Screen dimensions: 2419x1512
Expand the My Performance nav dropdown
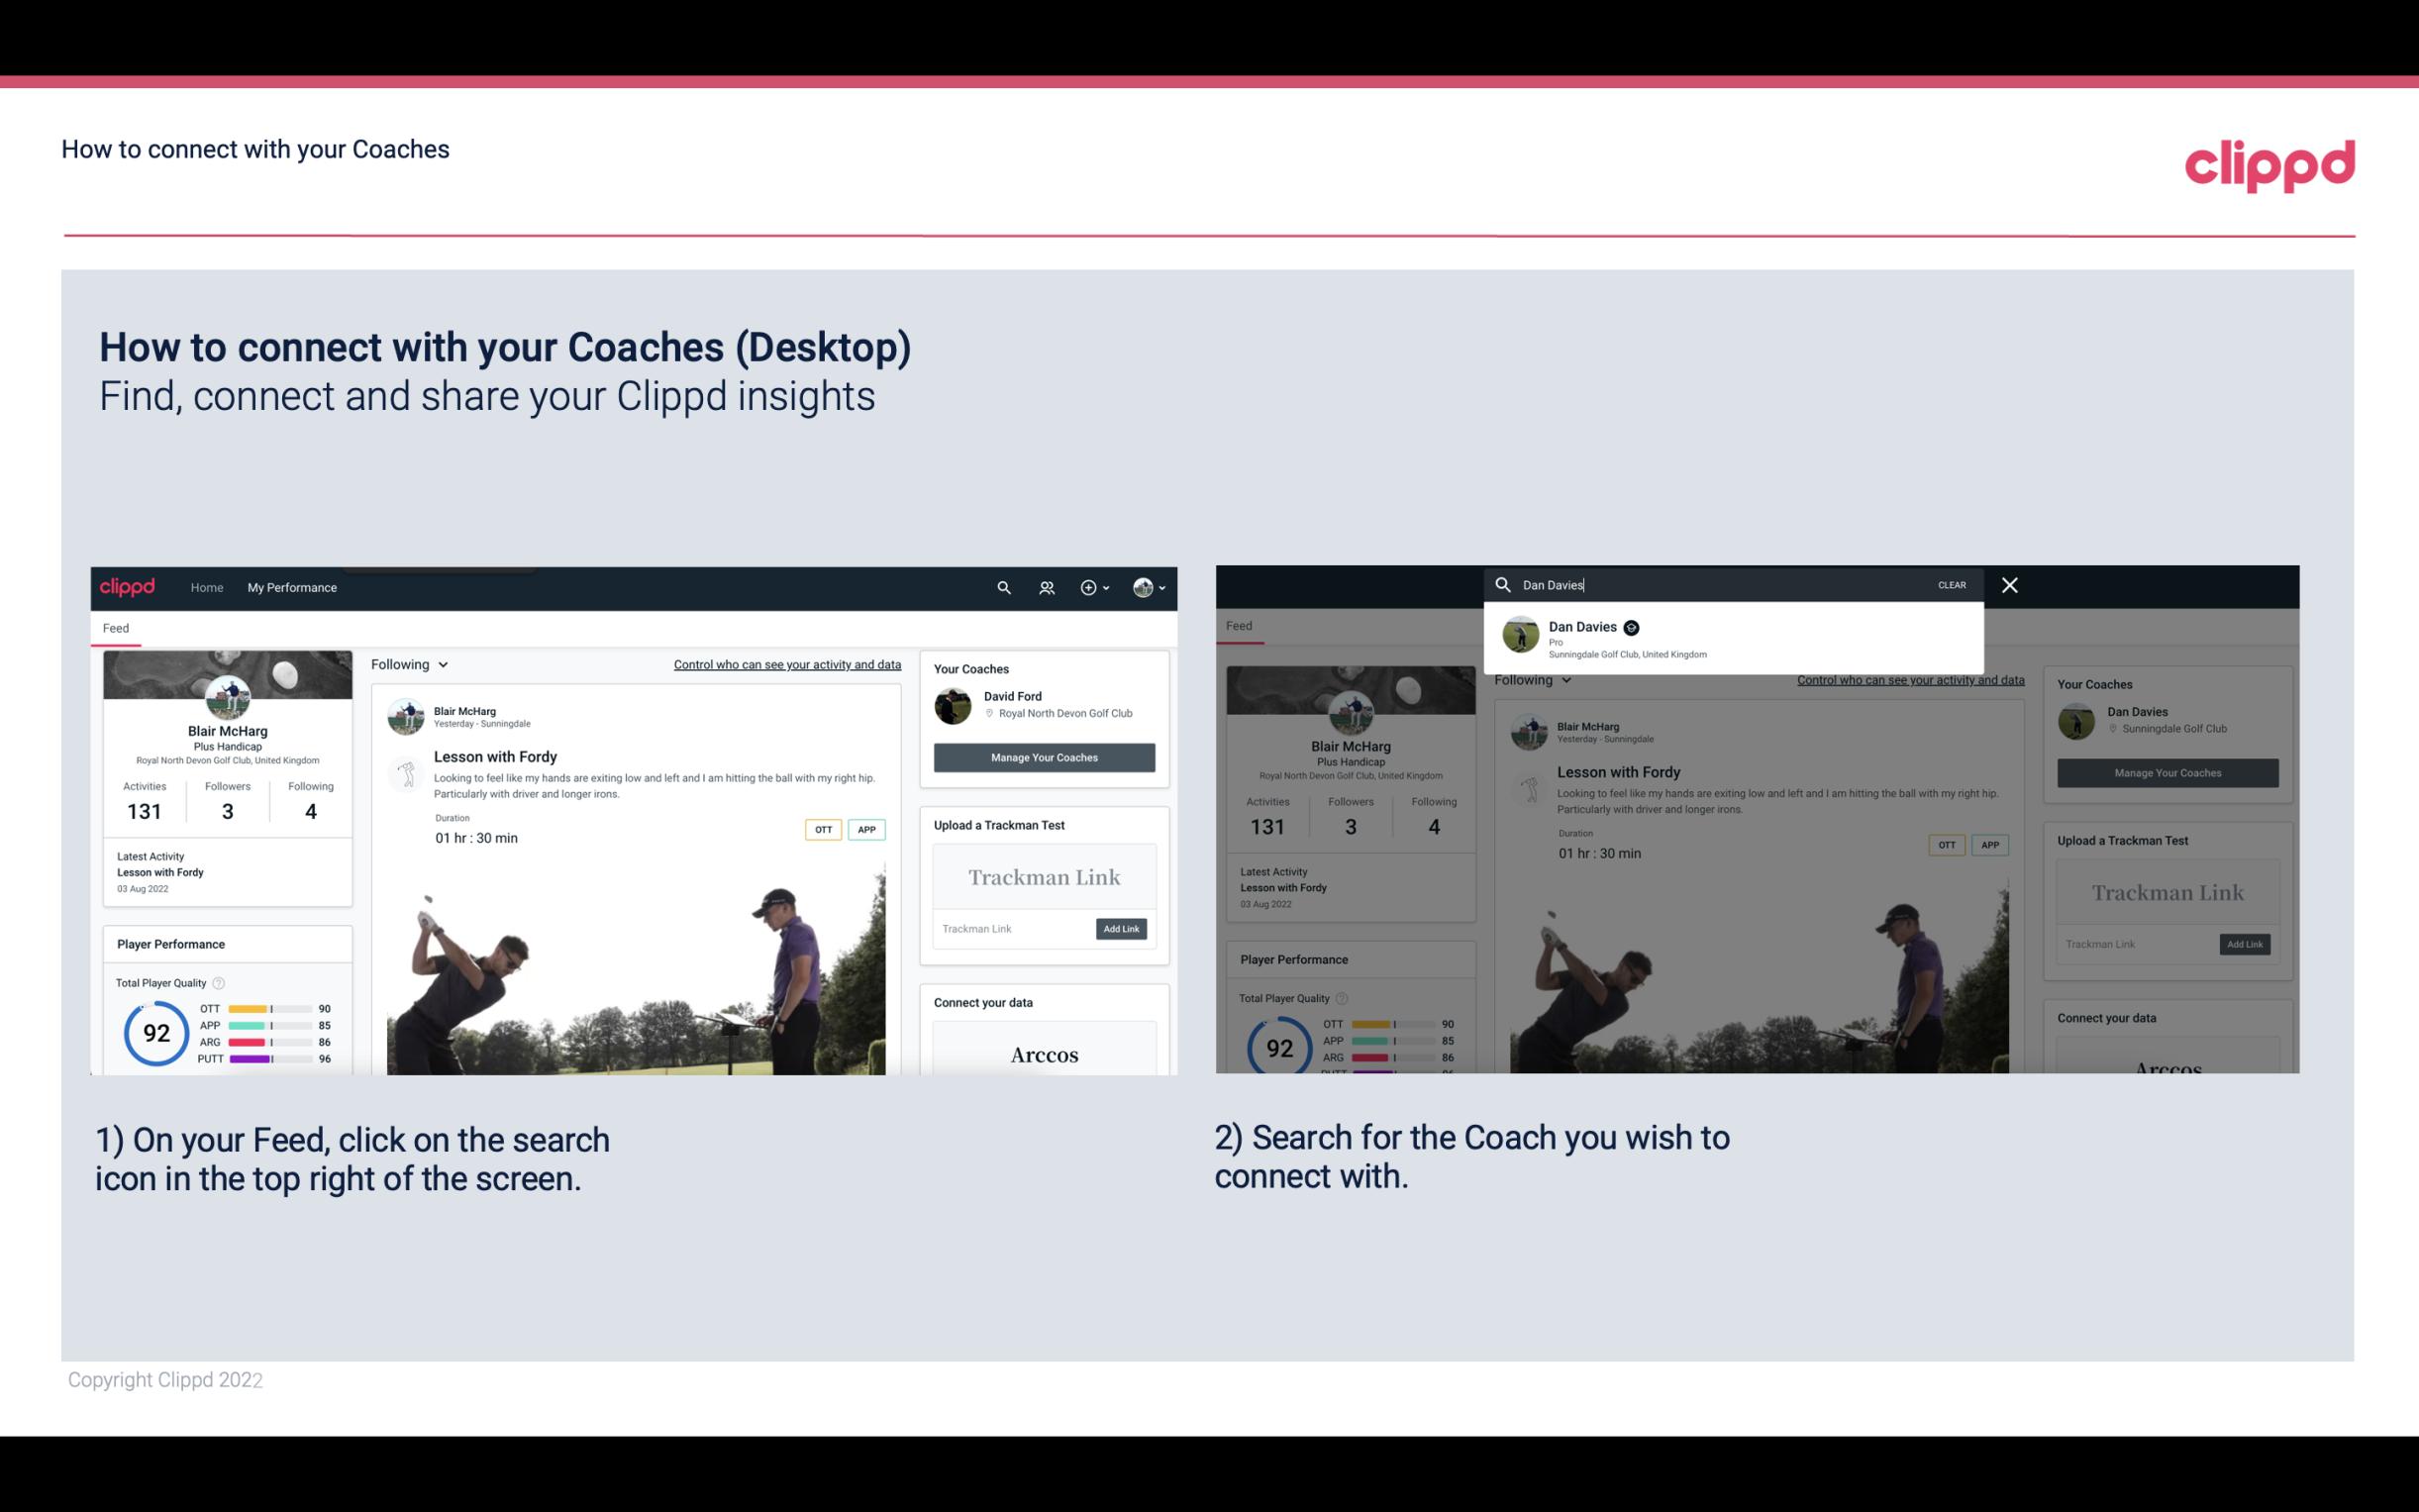pyautogui.click(x=292, y=587)
